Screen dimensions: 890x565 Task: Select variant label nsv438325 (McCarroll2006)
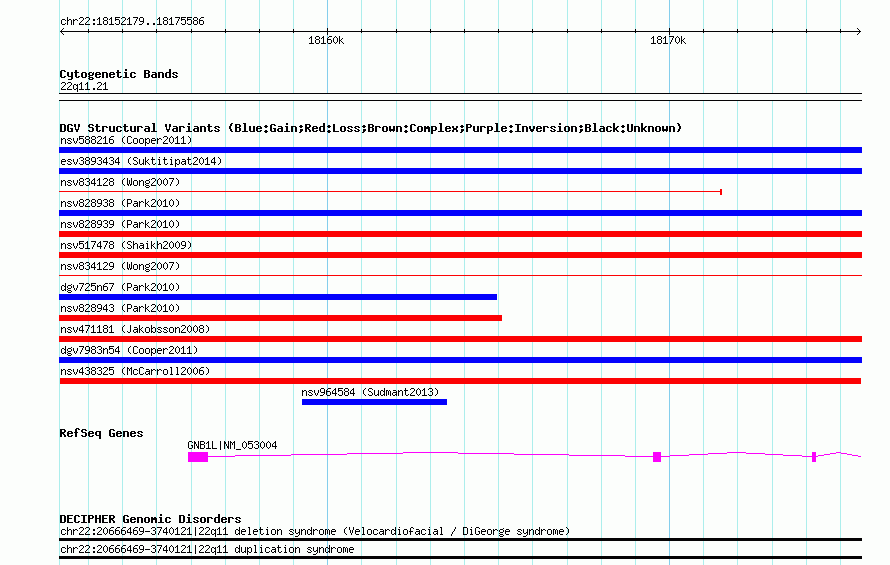tap(135, 371)
